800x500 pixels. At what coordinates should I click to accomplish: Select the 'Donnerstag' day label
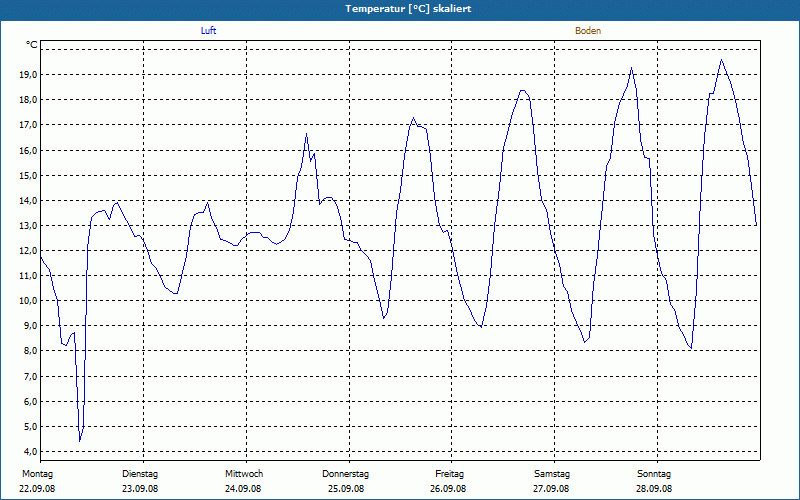(345, 474)
